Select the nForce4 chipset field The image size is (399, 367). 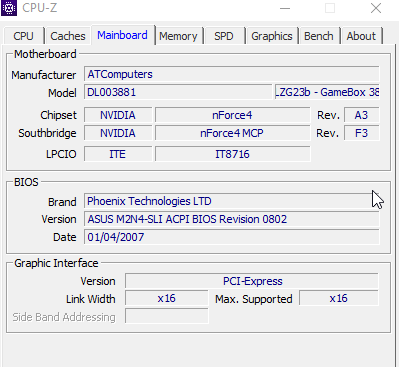coord(232,115)
